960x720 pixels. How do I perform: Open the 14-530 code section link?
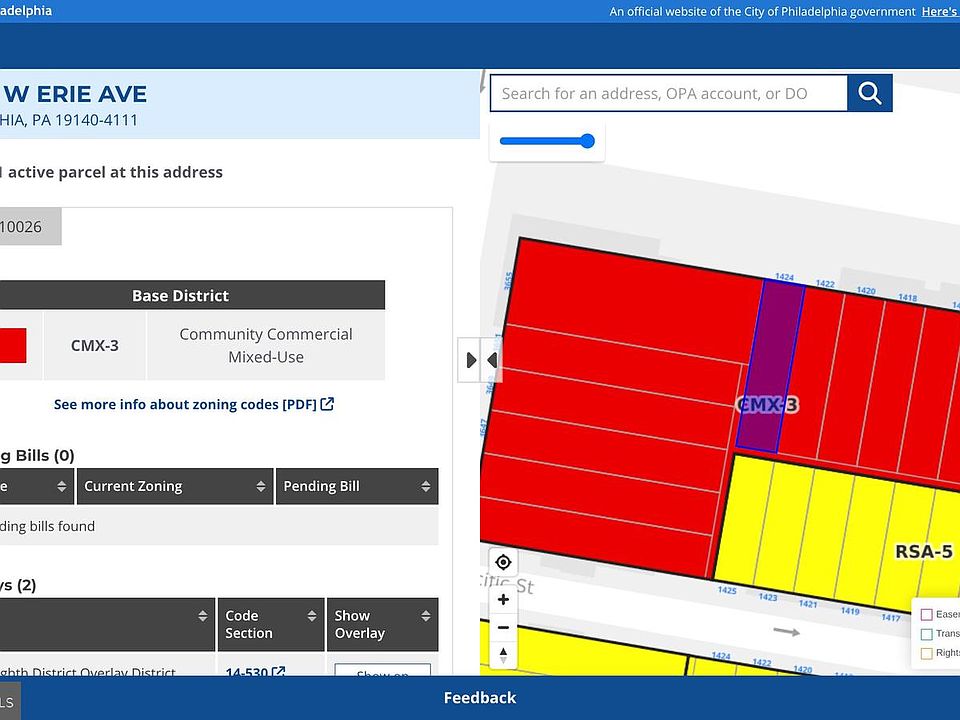pyautogui.click(x=255, y=672)
